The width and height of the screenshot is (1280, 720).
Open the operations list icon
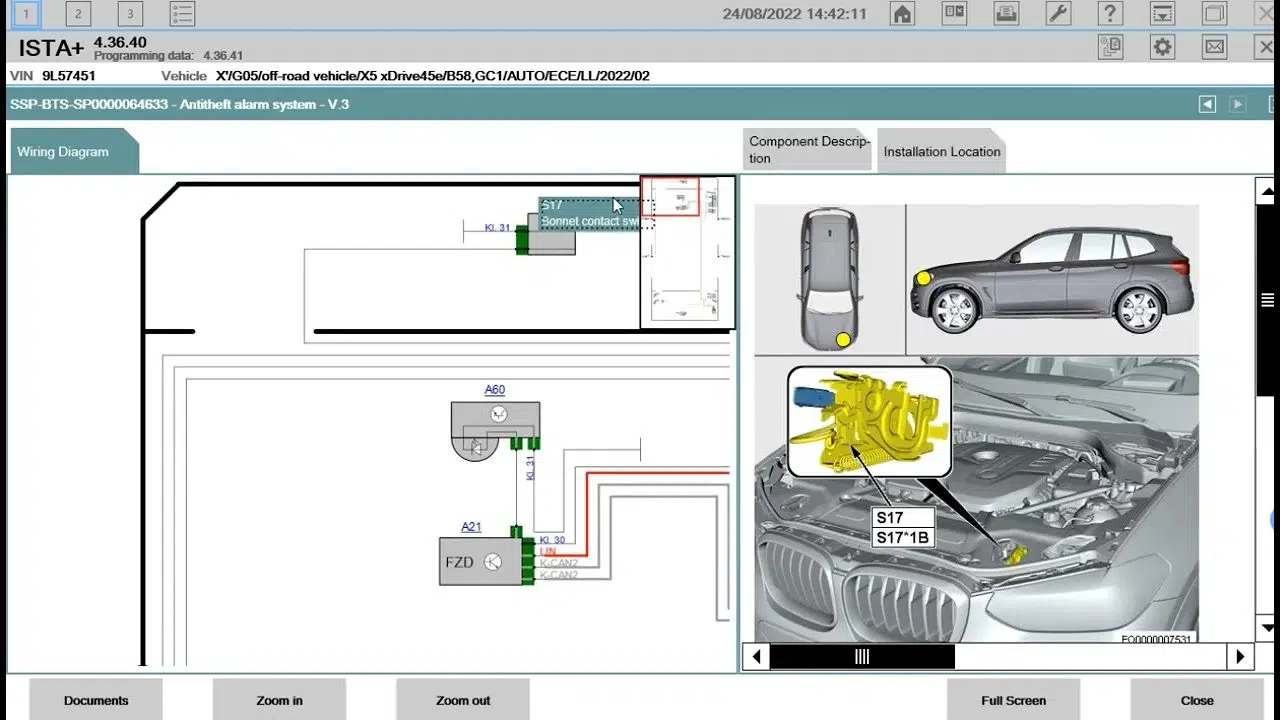pos(182,14)
